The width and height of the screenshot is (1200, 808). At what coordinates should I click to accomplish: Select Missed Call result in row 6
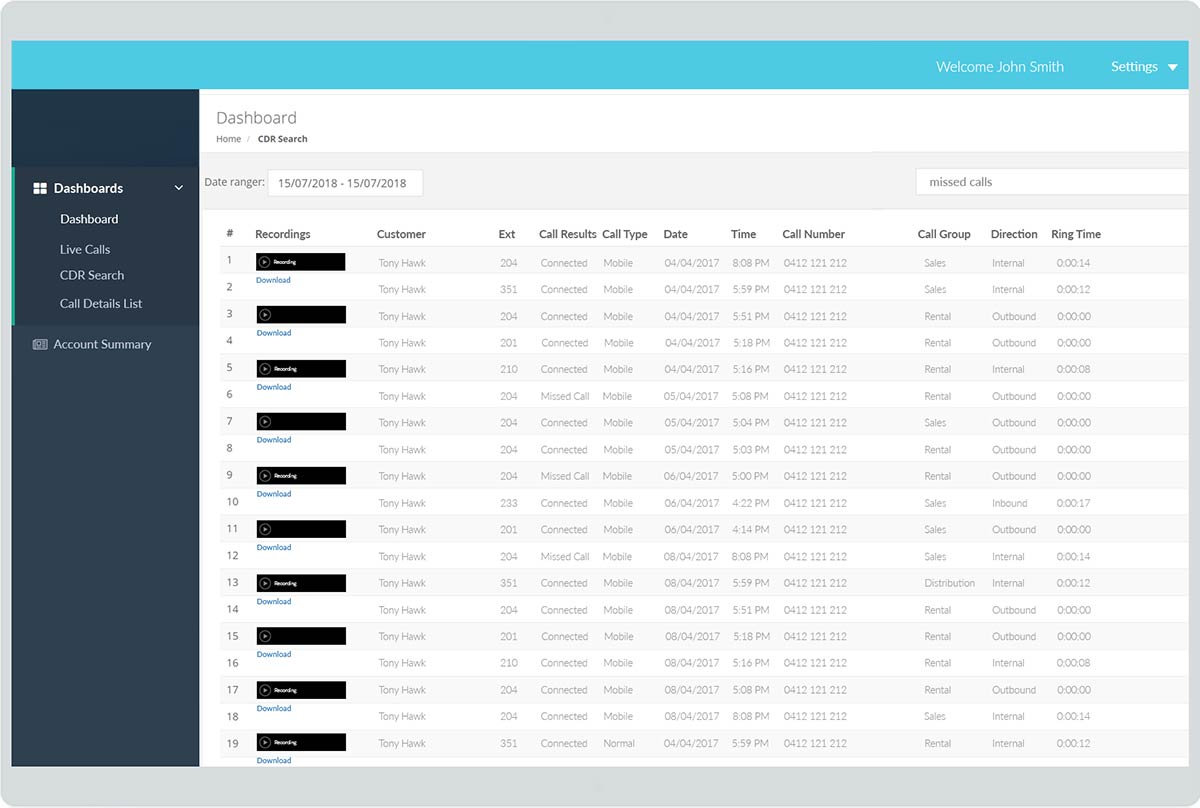click(x=565, y=396)
